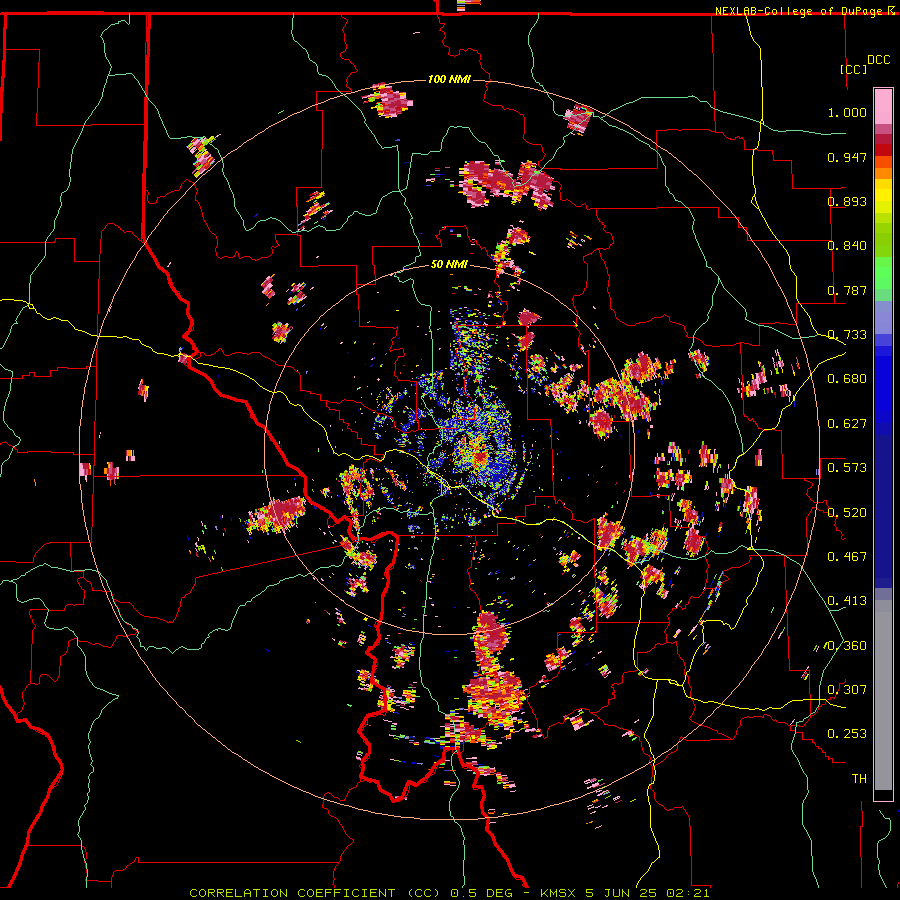This screenshot has width=900, height=900.
Task: Click the [CC] units label
Action: point(854,69)
